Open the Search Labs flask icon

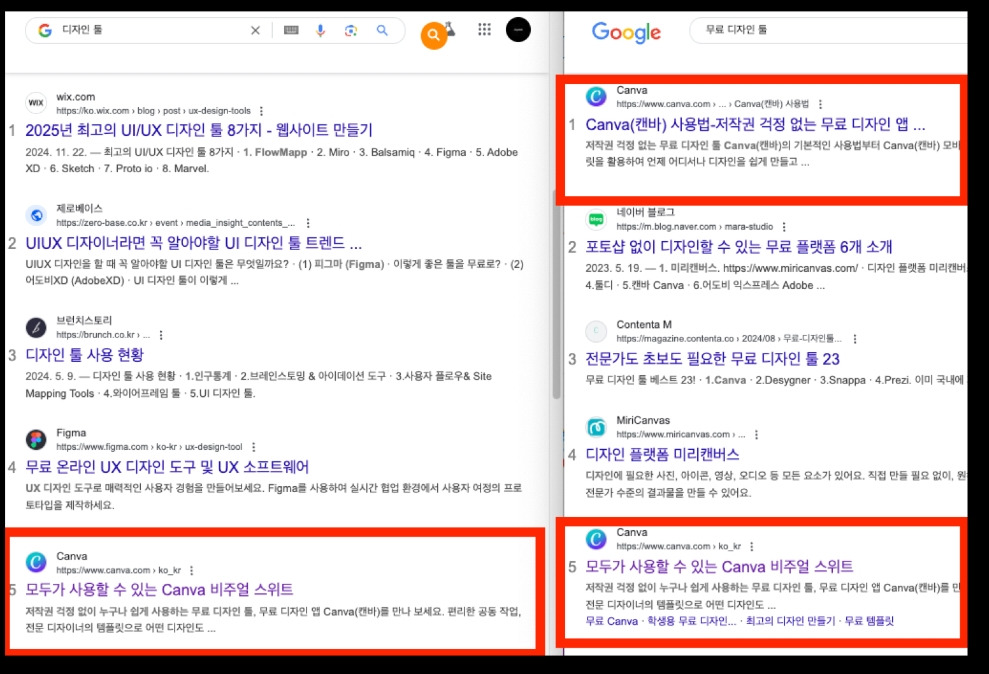450,28
